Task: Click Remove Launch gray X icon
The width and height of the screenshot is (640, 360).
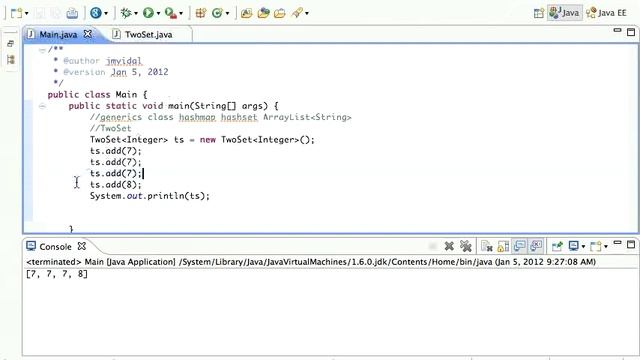Action: click(x=449, y=246)
